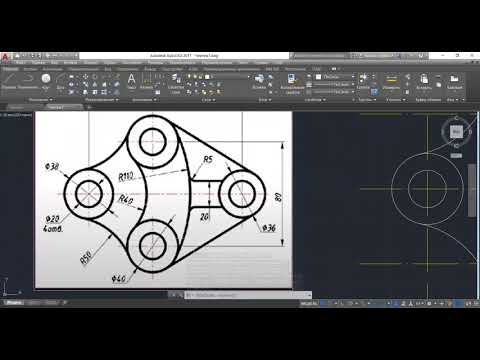Click the ViewCube top face

[x=456, y=132]
